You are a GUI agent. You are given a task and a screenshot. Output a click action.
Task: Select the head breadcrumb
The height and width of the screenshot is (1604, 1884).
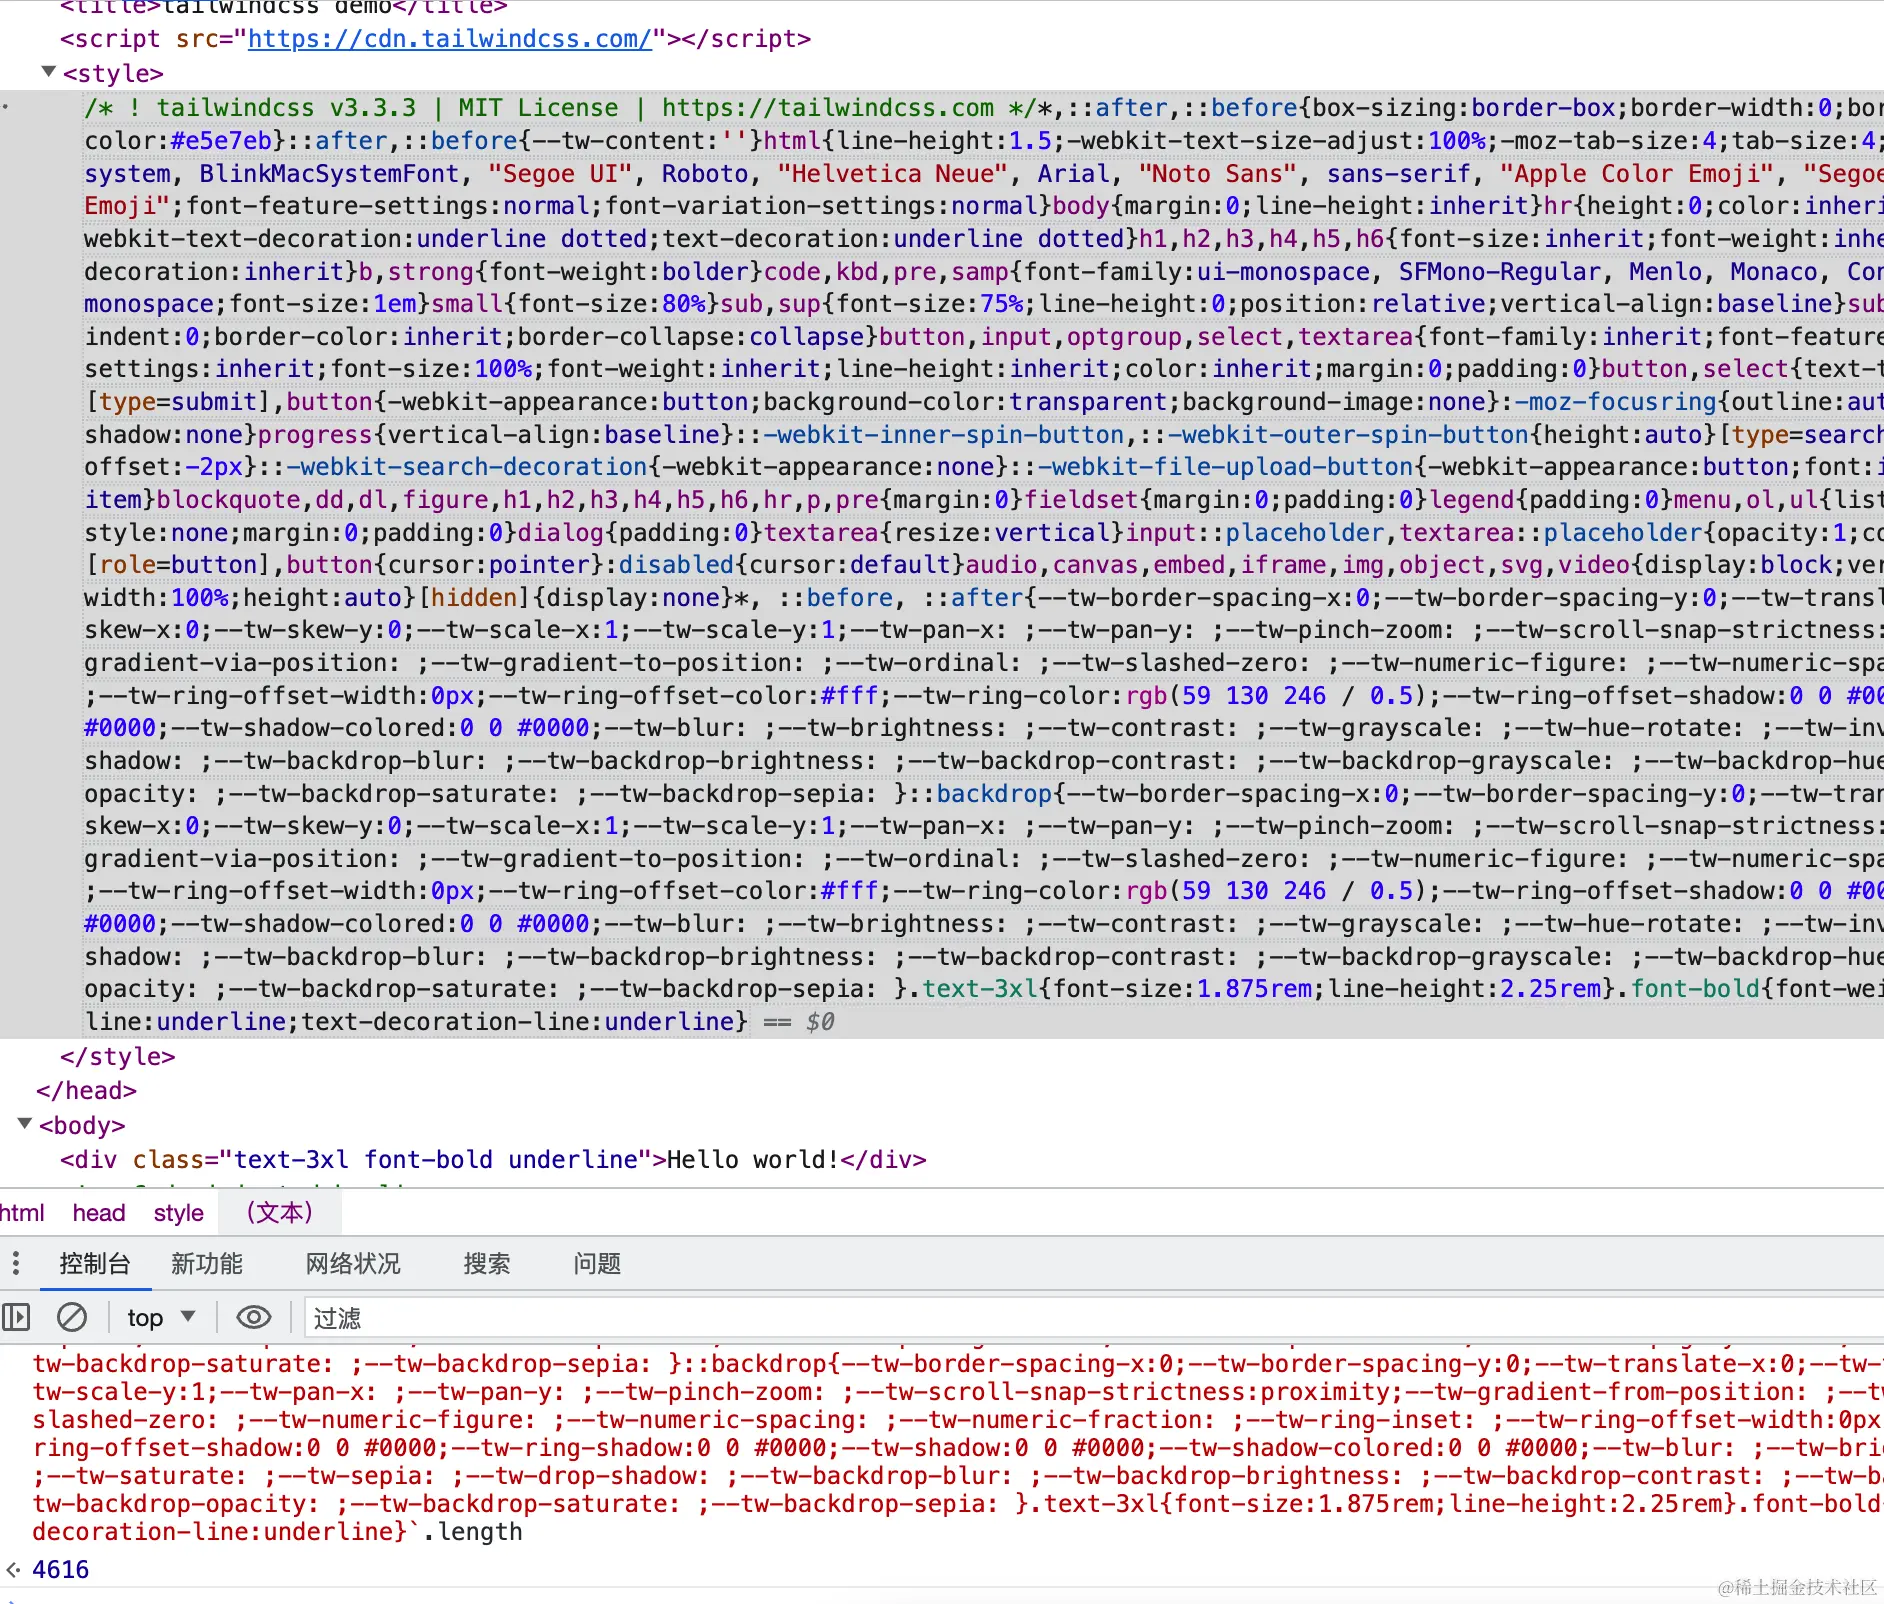click(99, 1213)
